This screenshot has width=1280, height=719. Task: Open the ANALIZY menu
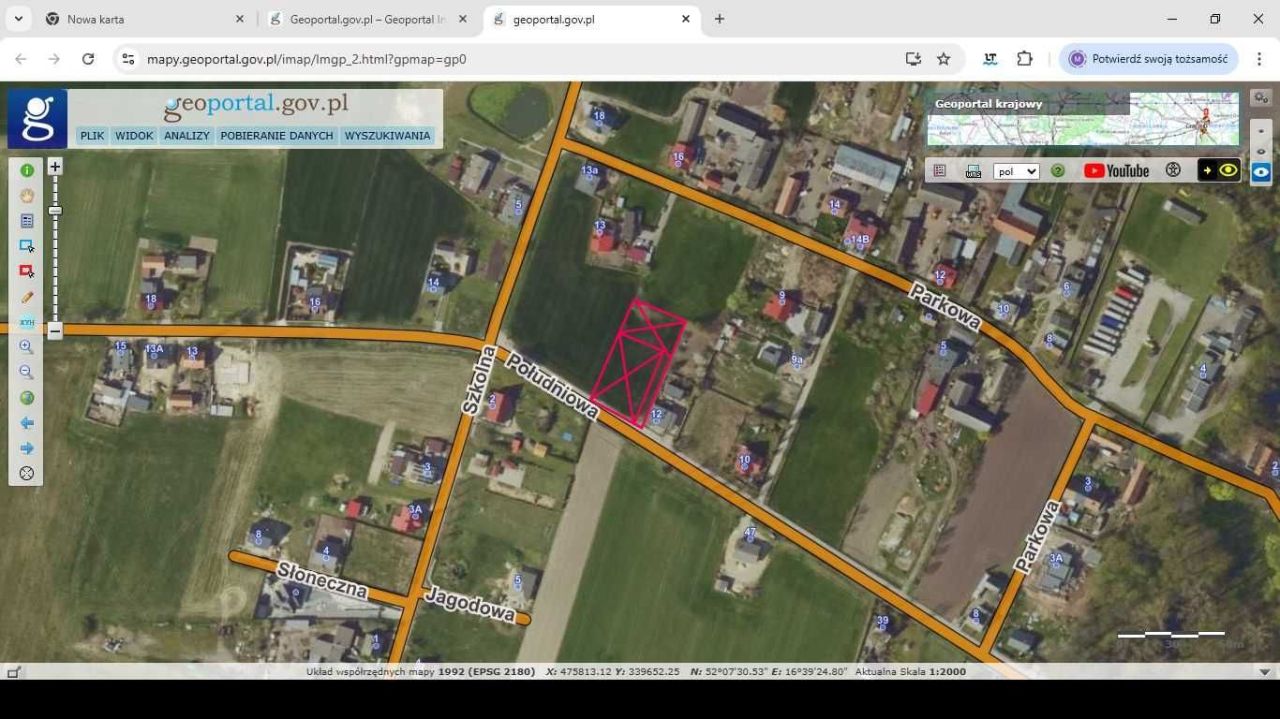point(186,136)
